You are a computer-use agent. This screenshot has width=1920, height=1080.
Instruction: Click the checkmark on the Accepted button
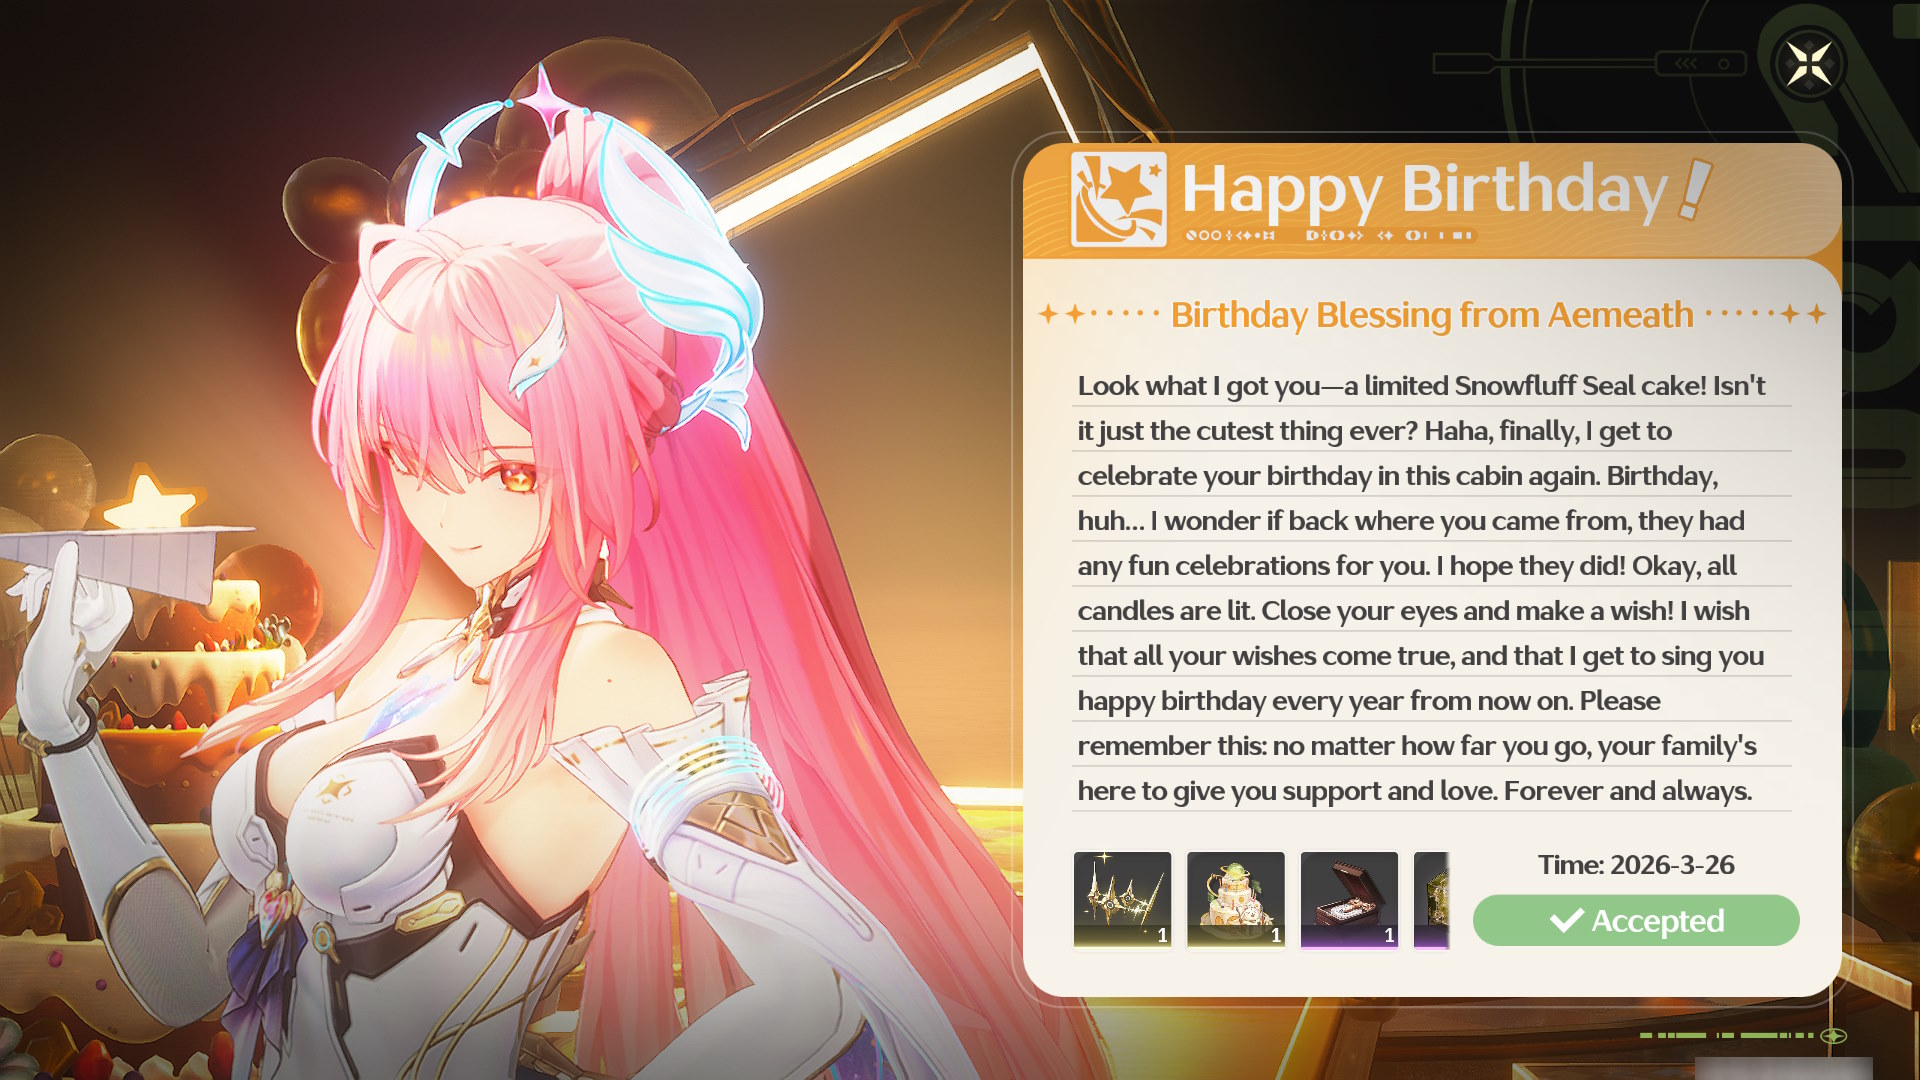pyautogui.click(x=1567, y=920)
